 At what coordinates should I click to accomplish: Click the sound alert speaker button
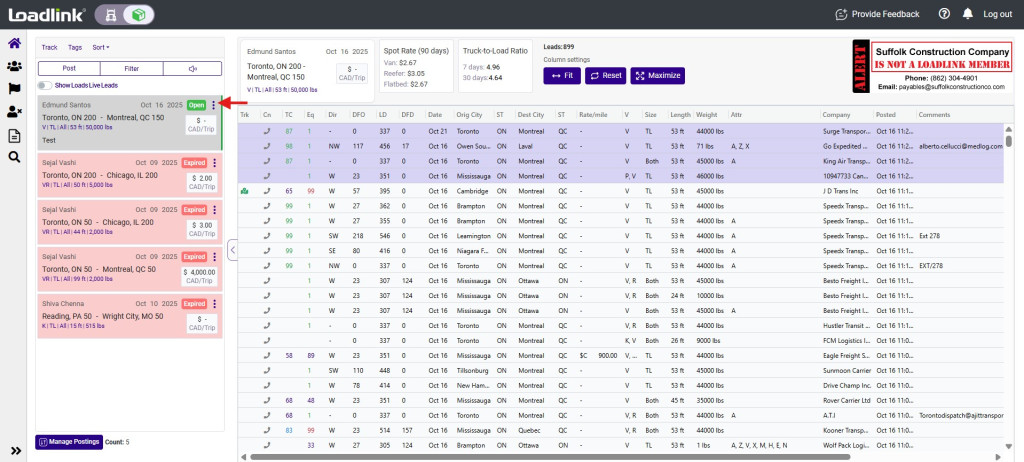(192, 69)
